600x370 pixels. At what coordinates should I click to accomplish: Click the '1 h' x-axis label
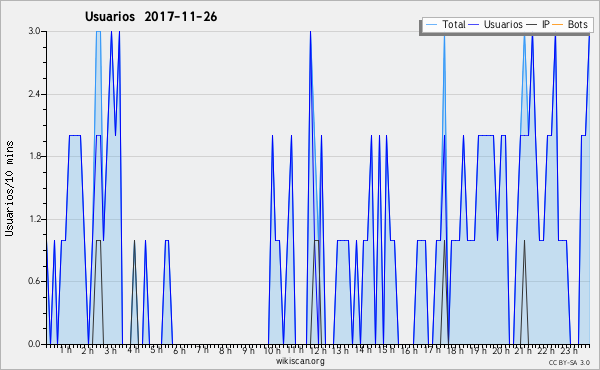[x=65, y=350]
